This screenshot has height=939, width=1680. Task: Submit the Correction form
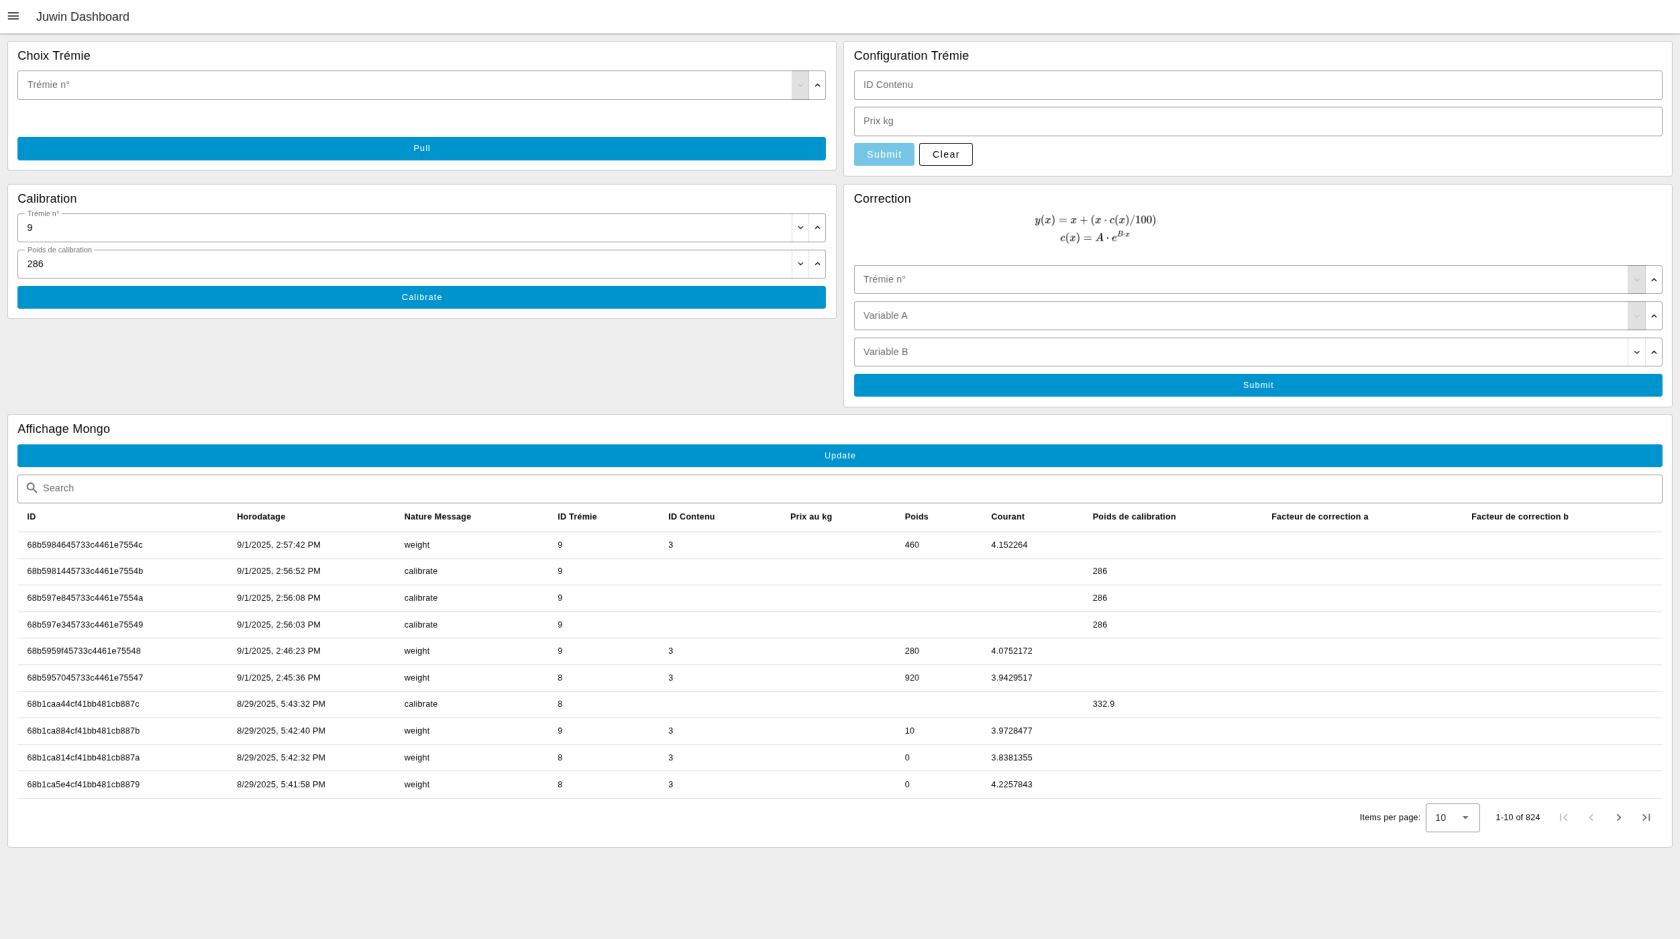(1257, 385)
